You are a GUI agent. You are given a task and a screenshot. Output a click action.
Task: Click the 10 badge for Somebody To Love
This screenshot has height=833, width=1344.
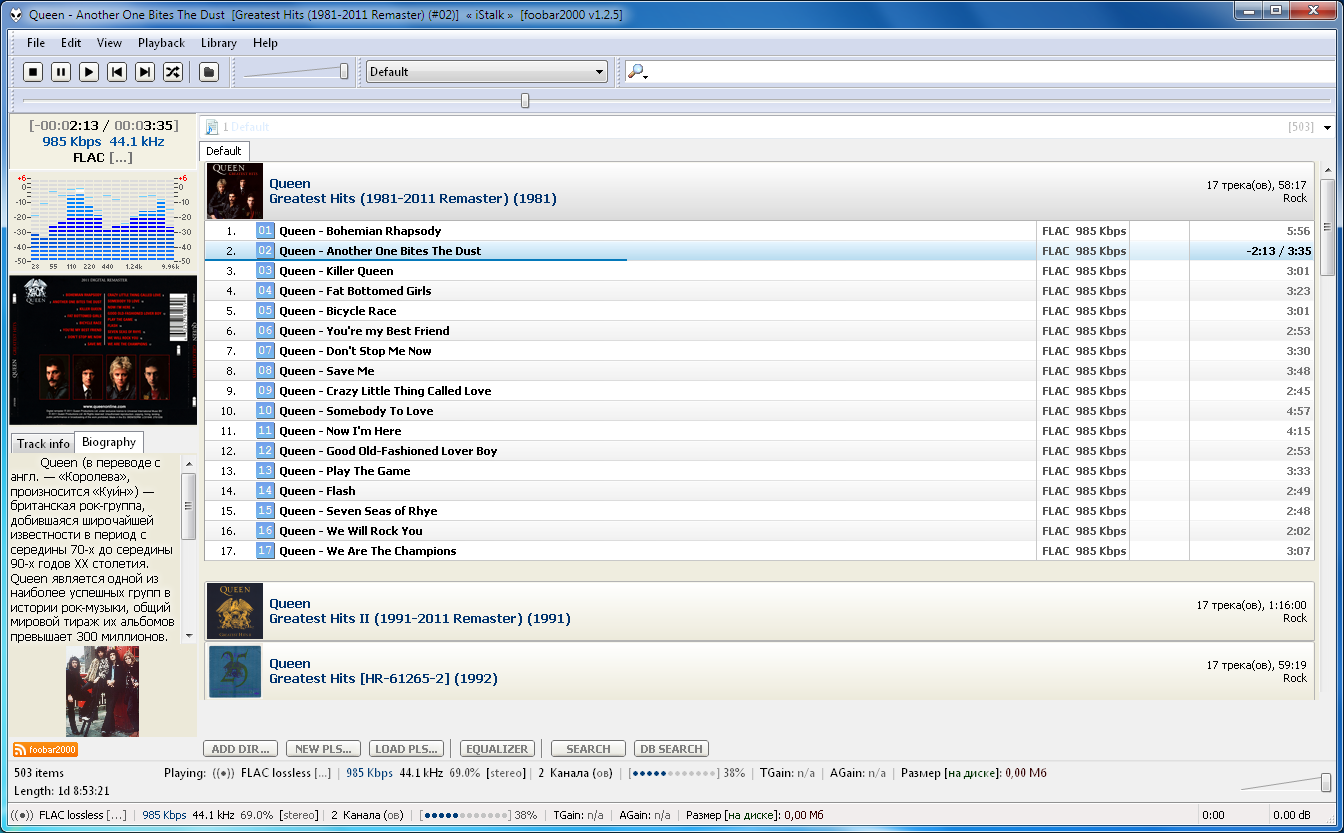click(x=265, y=411)
